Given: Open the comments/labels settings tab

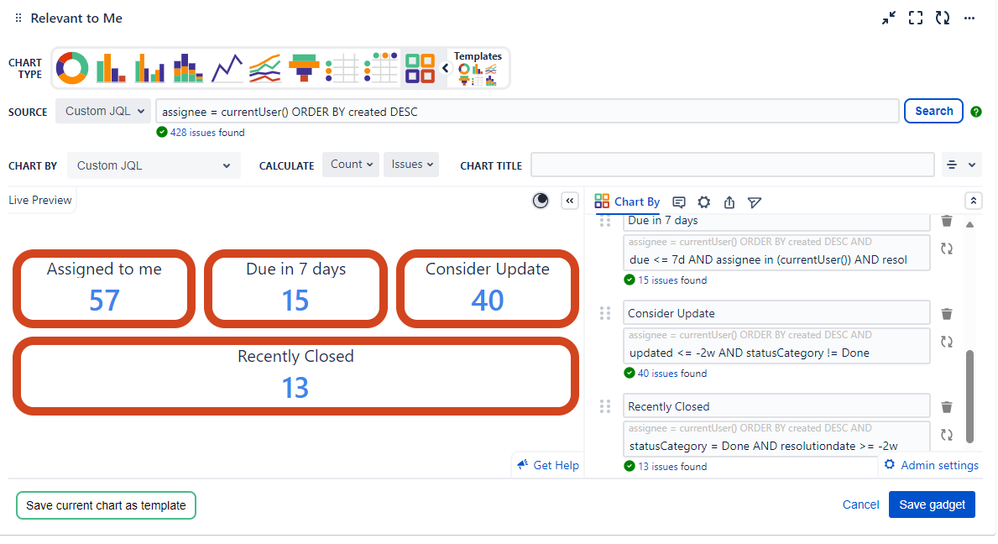Looking at the screenshot, I should coord(679,202).
